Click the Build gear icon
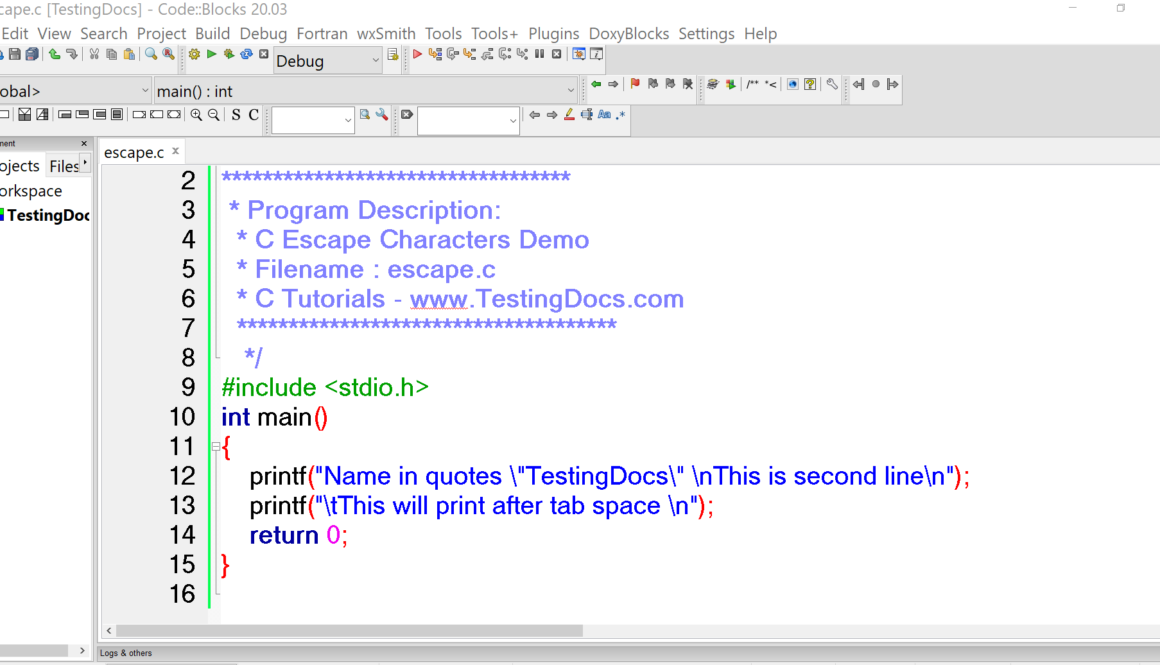 (194, 55)
